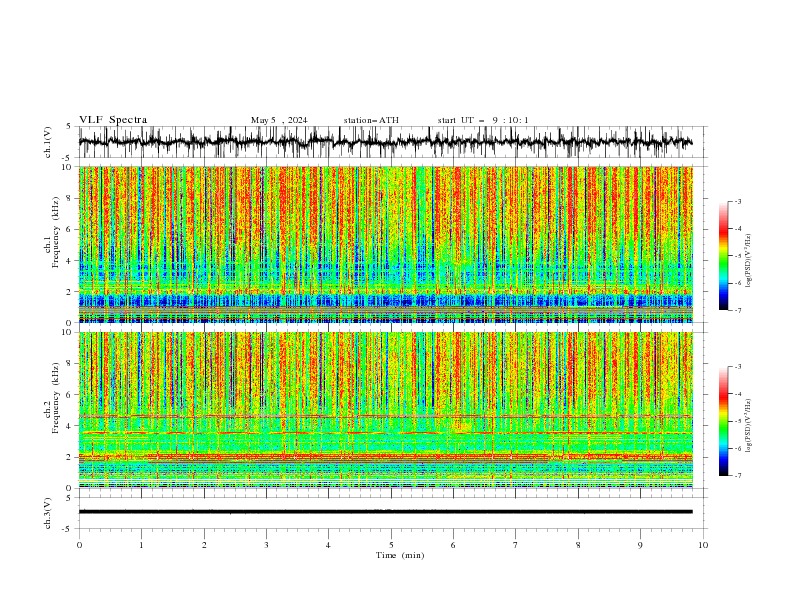Click the time axis tick label "3"

coord(266,545)
